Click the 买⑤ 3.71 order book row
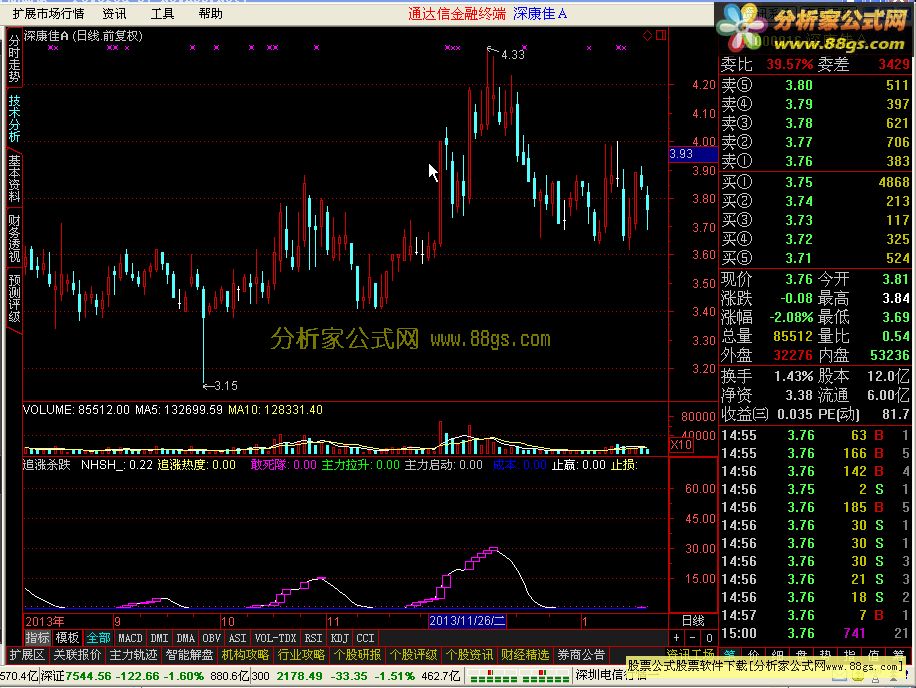916x688 pixels. (815, 258)
